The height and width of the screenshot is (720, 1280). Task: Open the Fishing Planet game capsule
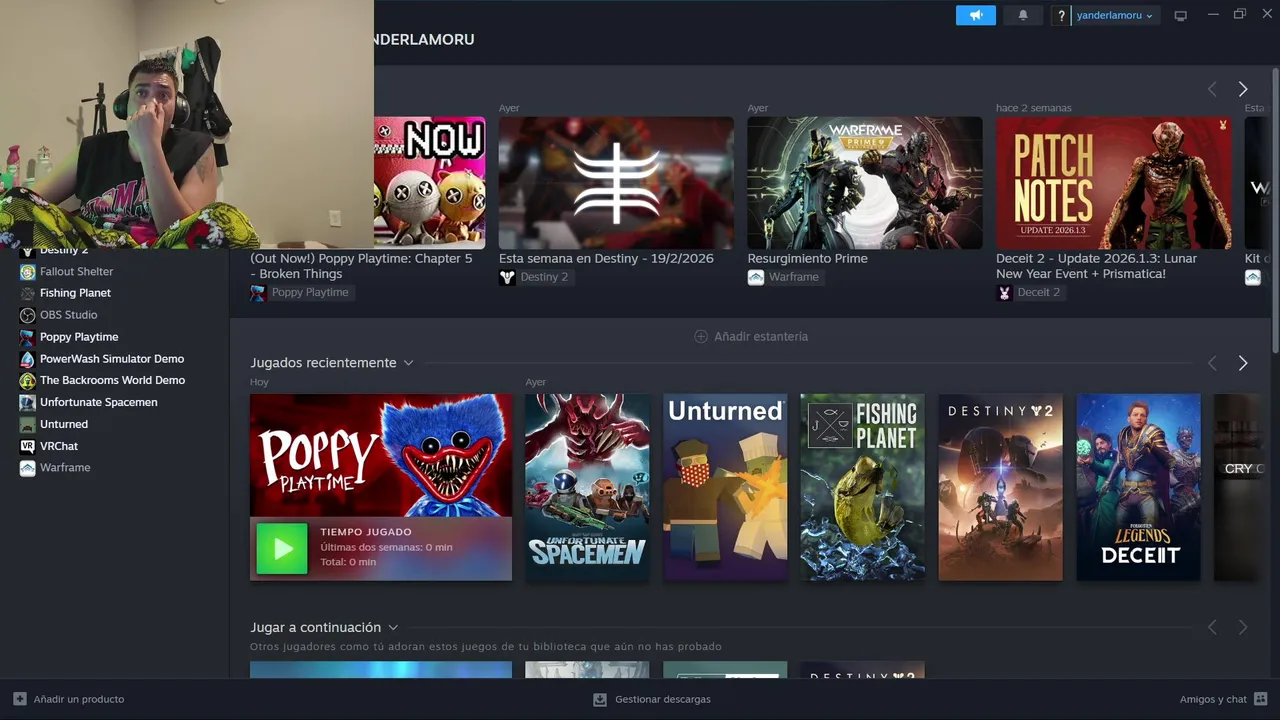863,487
